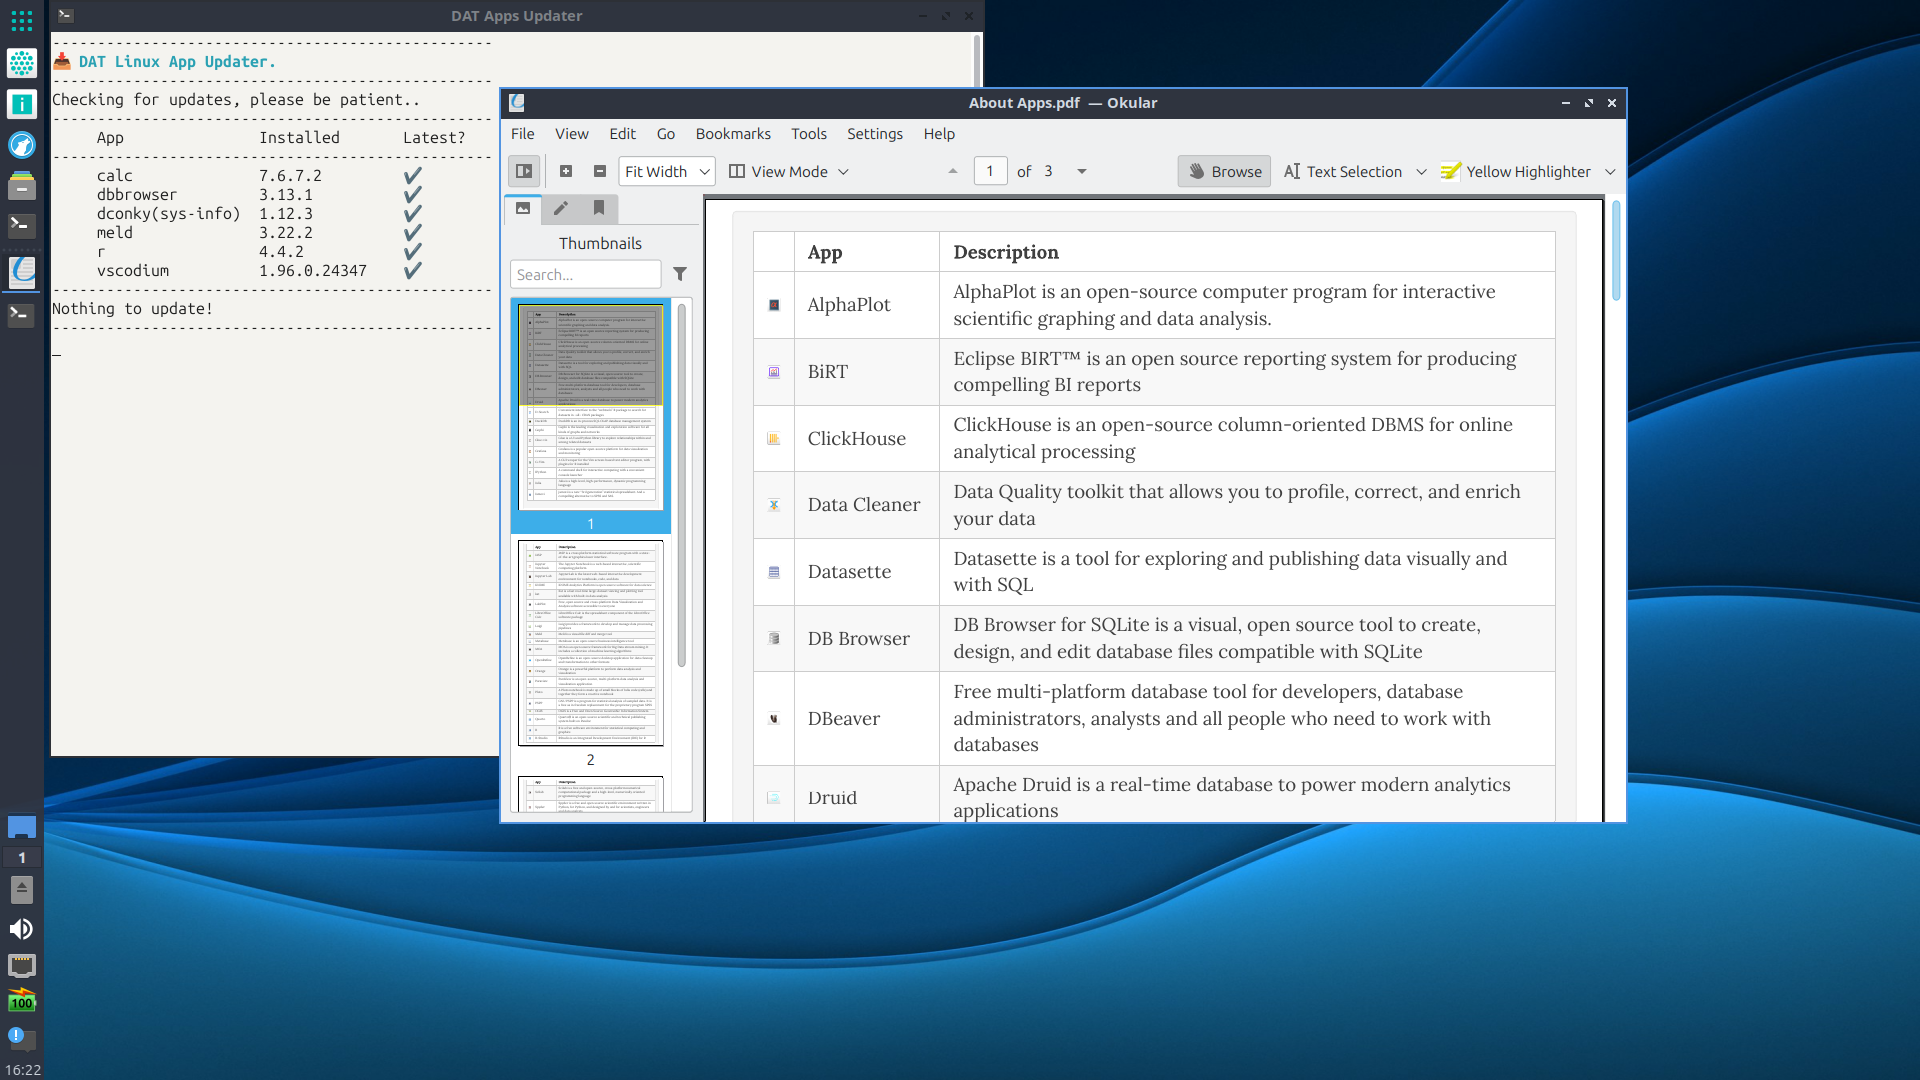Screen dimensions: 1920x1080
Task: Click the page number input field
Action: click(x=990, y=171)
